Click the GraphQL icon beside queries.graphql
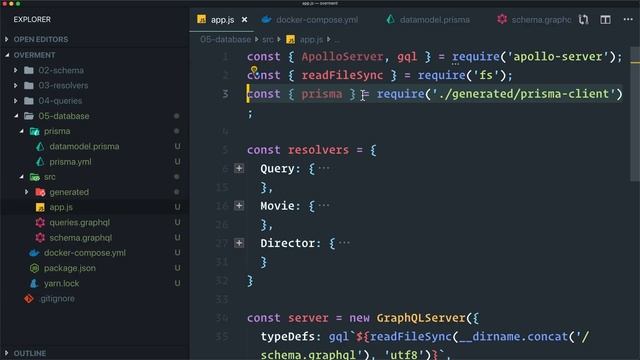Viewport: 640px width, 360px height. (x=40, y=222)
